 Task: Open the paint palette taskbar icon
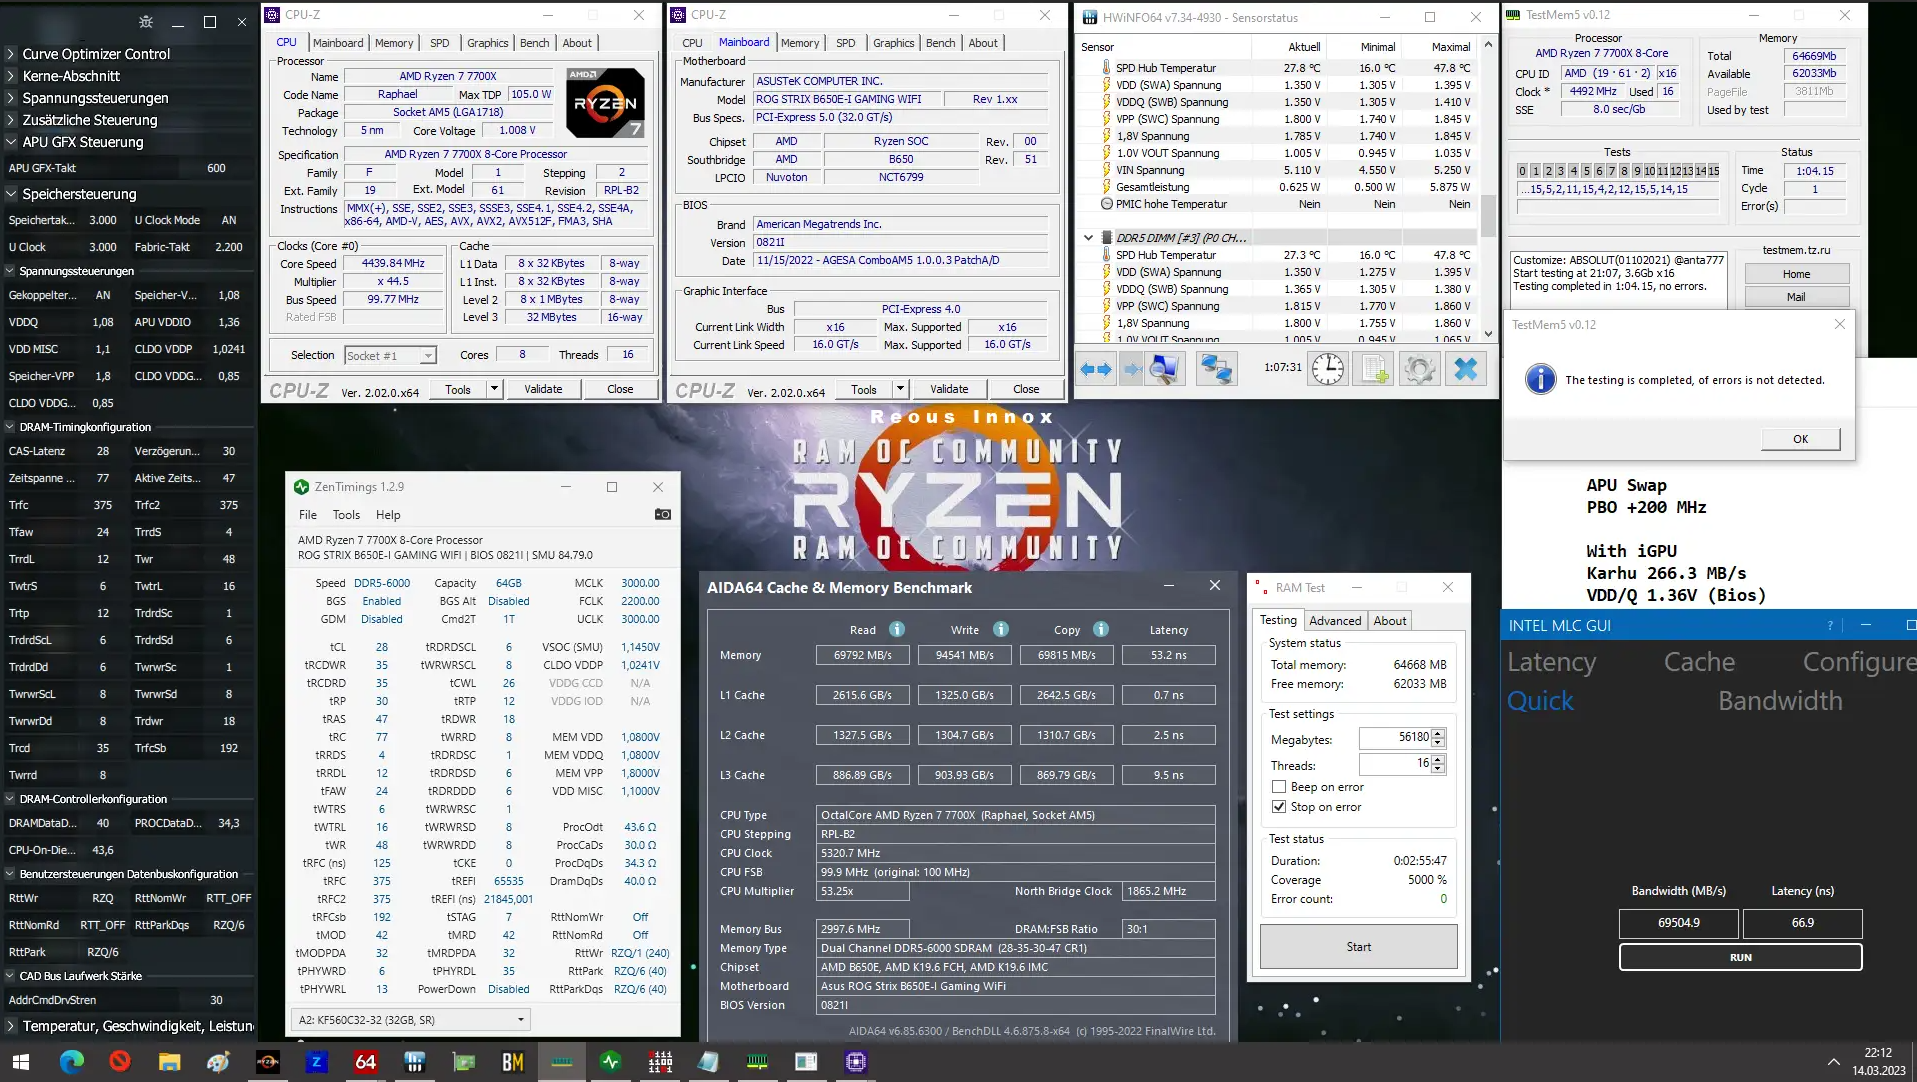coord(218,1062)
